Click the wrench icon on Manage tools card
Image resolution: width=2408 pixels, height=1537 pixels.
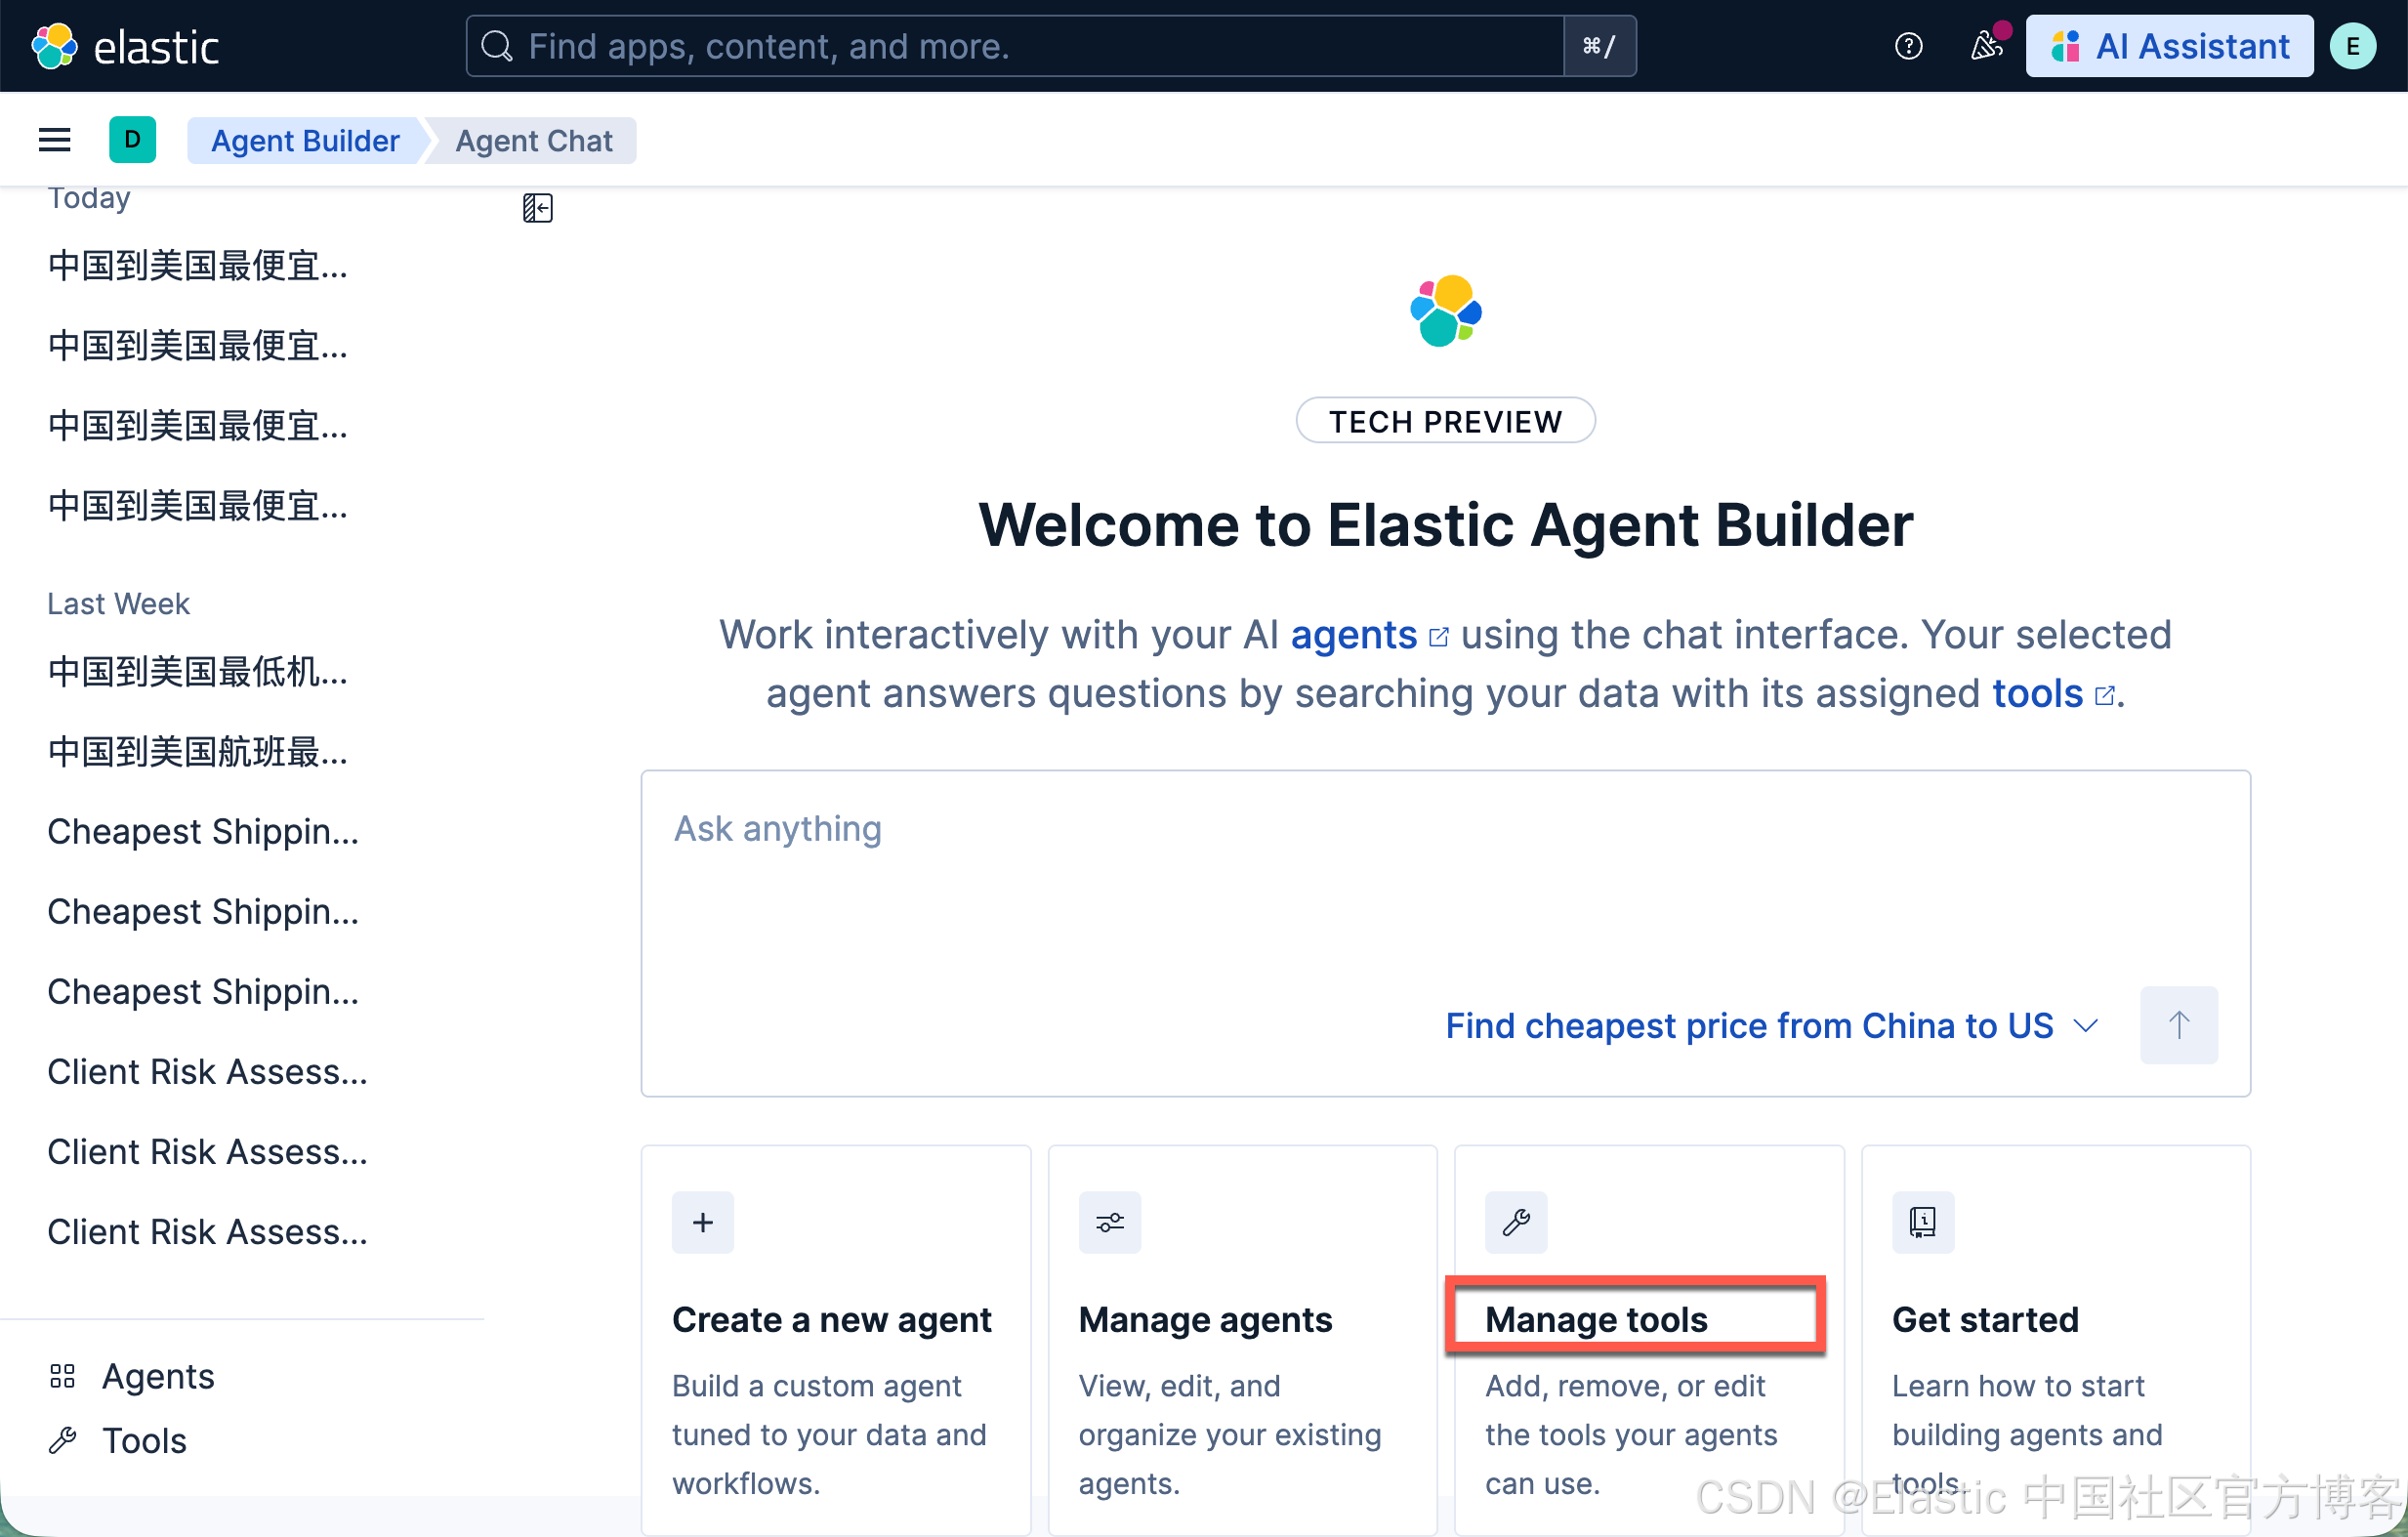[1516, 1222]
